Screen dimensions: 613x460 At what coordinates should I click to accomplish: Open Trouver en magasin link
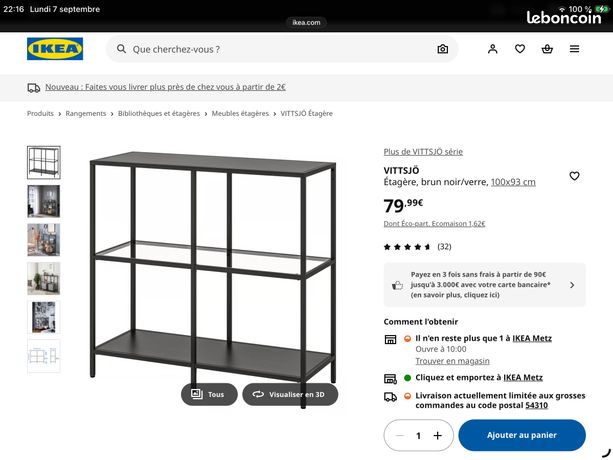point(452,361)
